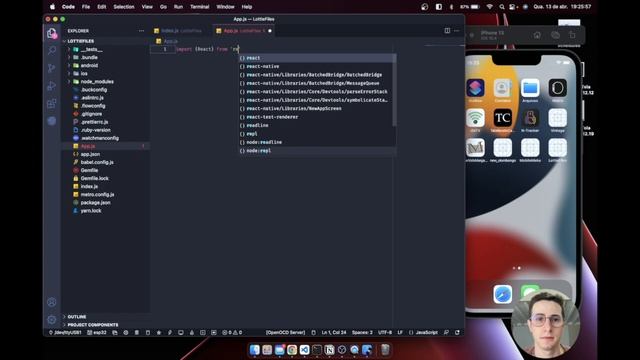This screenshot has height=360, width=640.
Task: Open the TC app on iPhone simulator
Action: (502, 118)
